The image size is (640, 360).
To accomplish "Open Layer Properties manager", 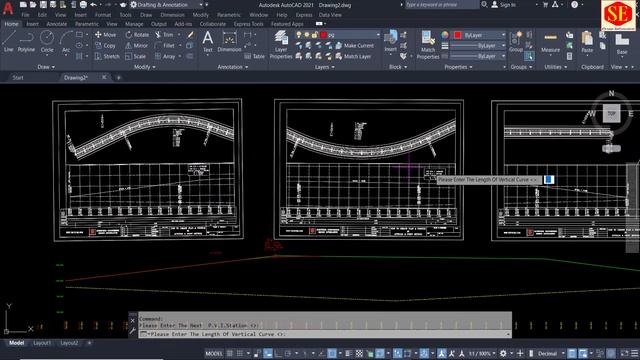I will pos(281,44).
